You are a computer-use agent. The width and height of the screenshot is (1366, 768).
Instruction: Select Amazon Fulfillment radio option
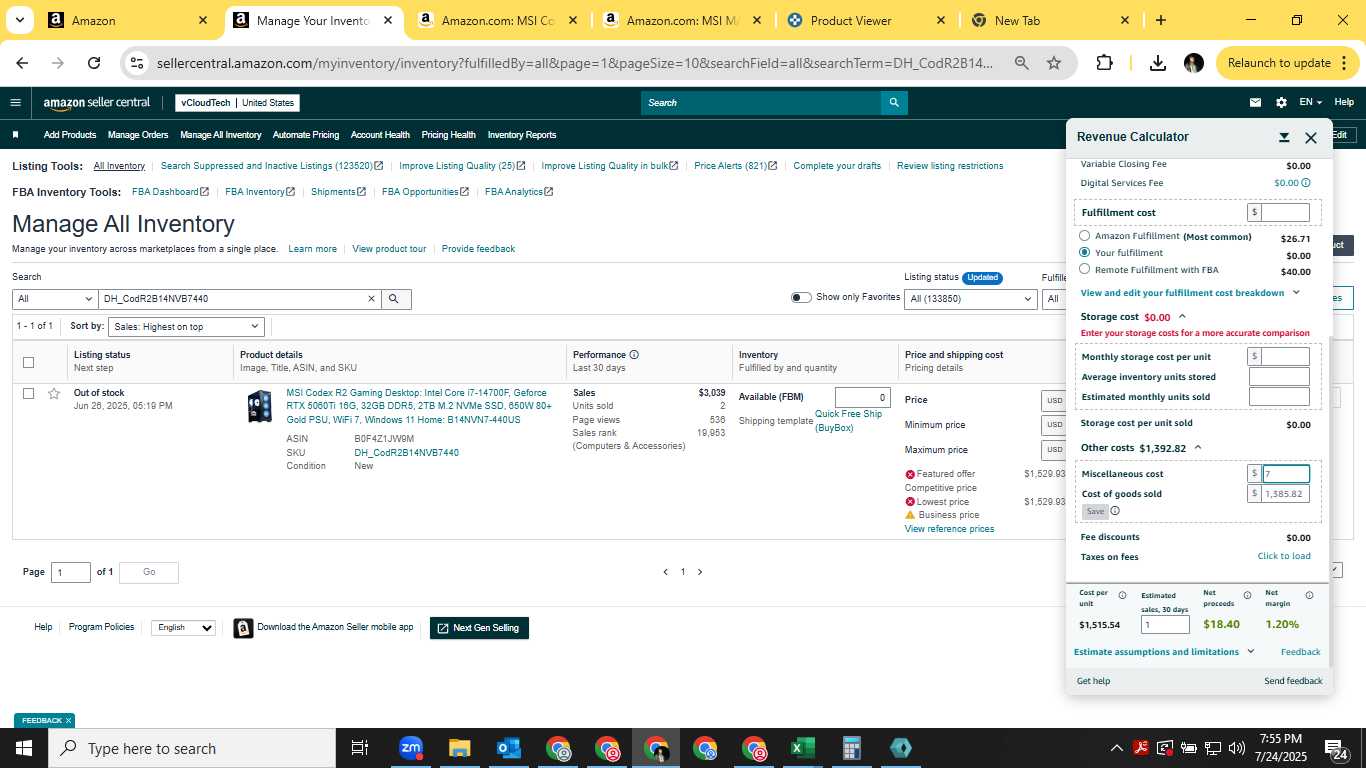1085,236
